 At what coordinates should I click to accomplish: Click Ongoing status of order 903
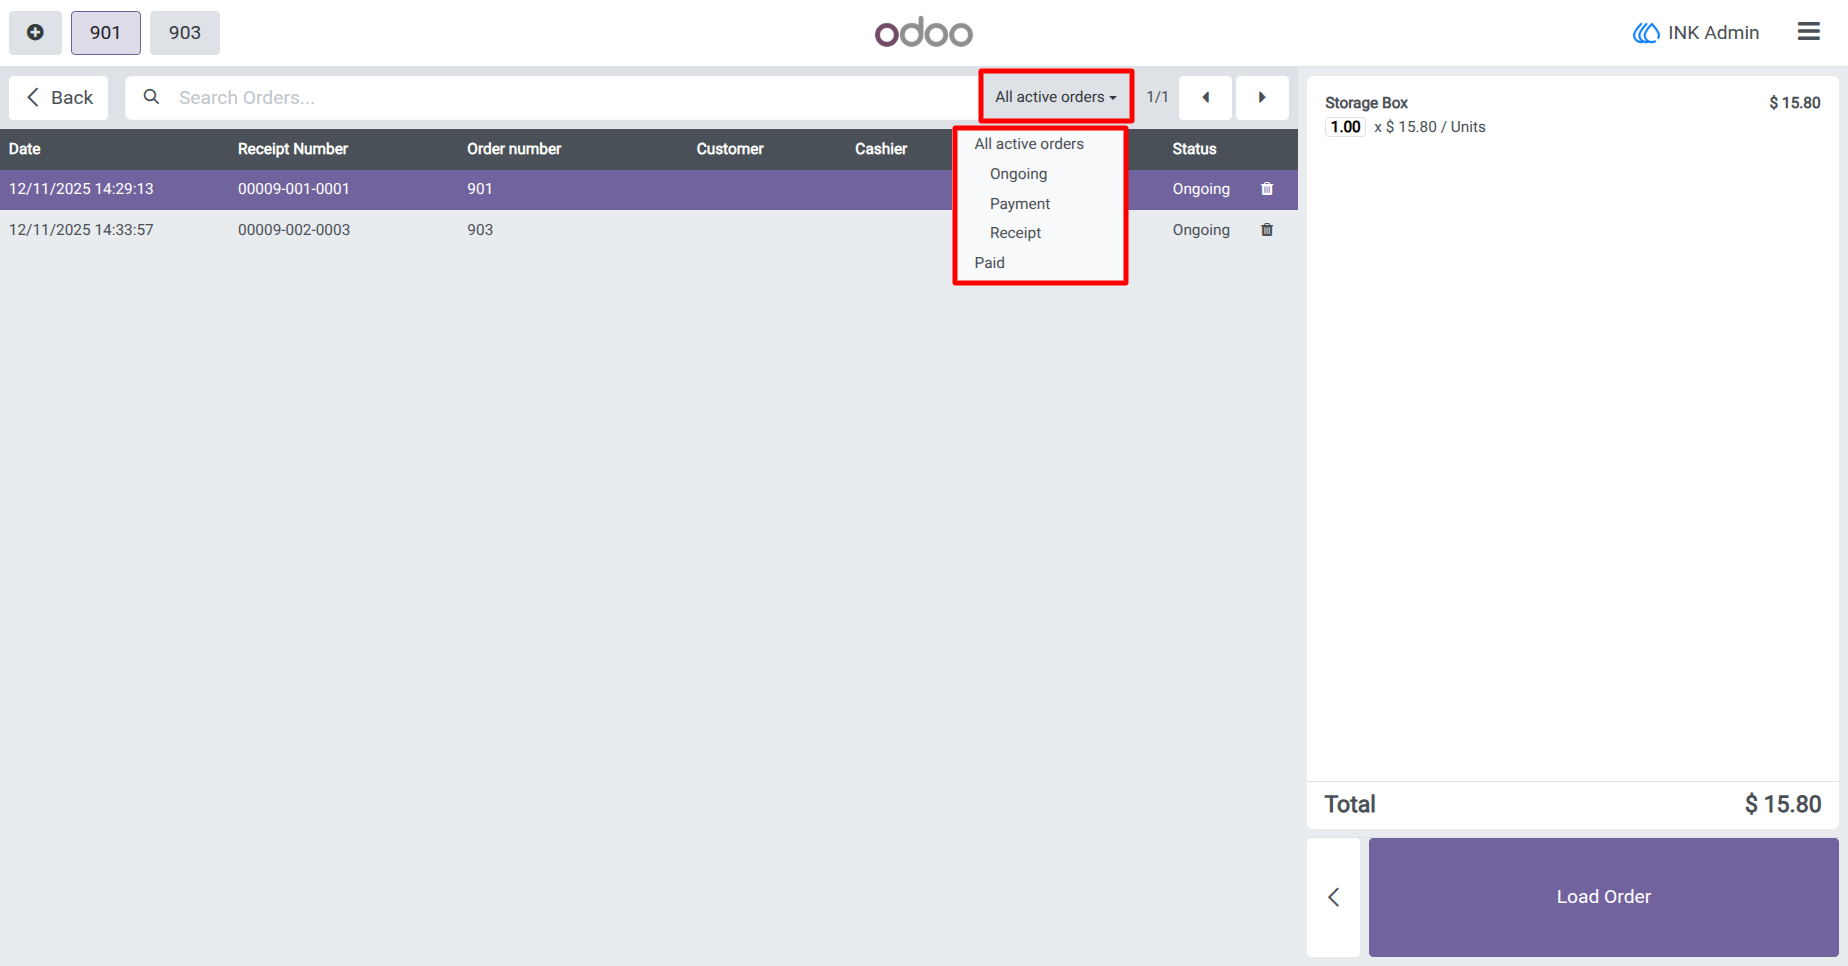point(1201,230)
